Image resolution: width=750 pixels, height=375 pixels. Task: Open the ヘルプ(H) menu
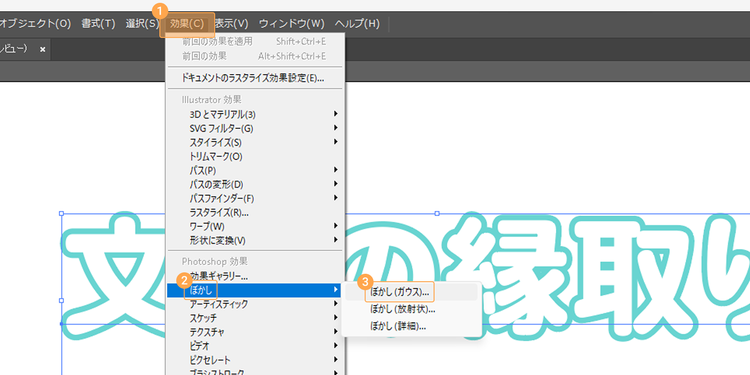click(x=357, y=23)
